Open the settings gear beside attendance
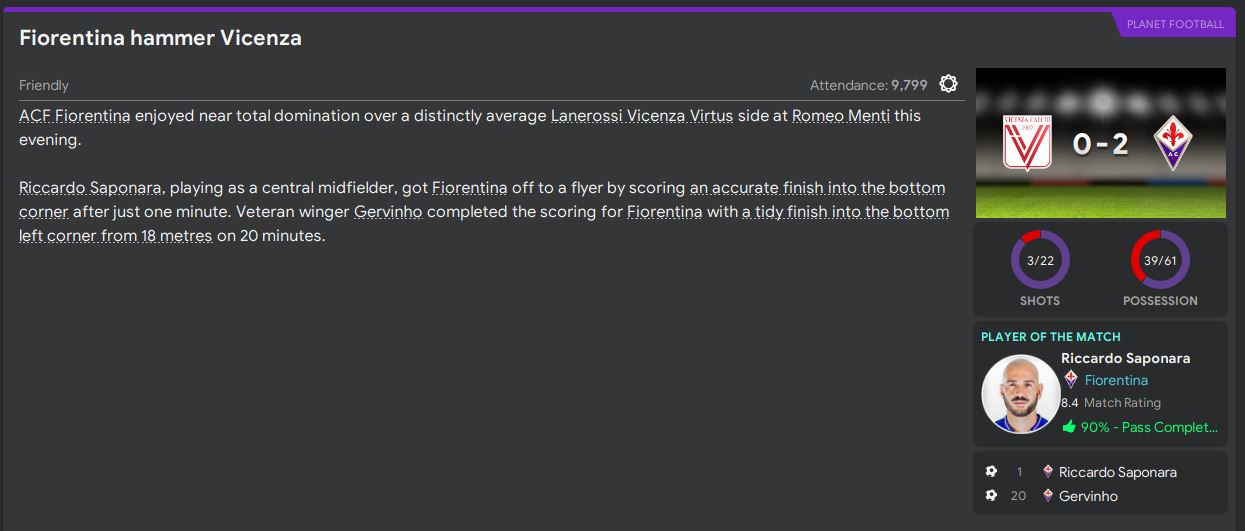 (x=948, y=85)
